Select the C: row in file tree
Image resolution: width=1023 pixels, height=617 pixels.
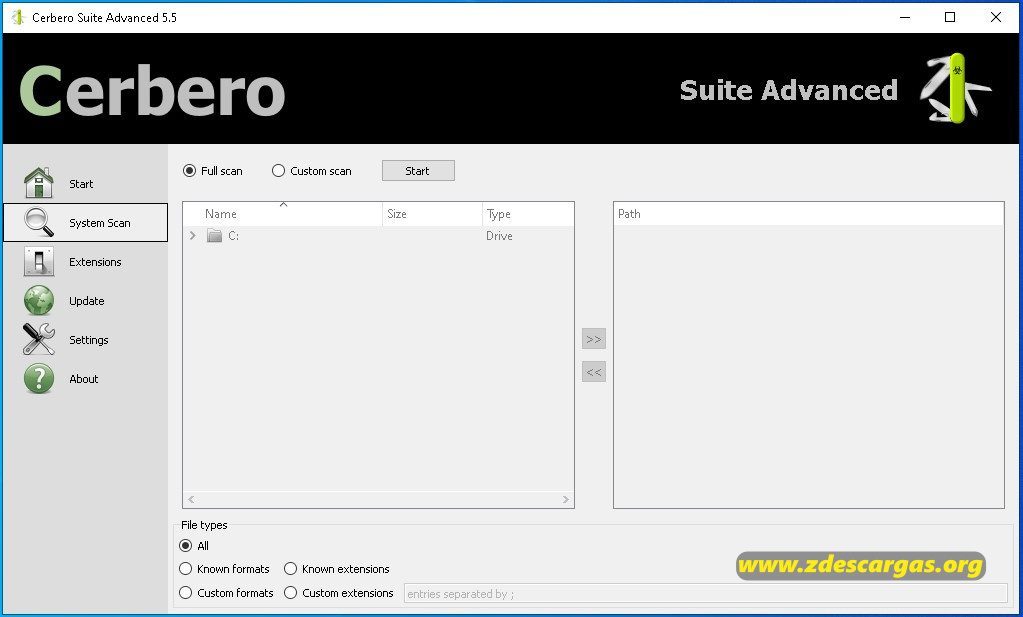[378, 235]
